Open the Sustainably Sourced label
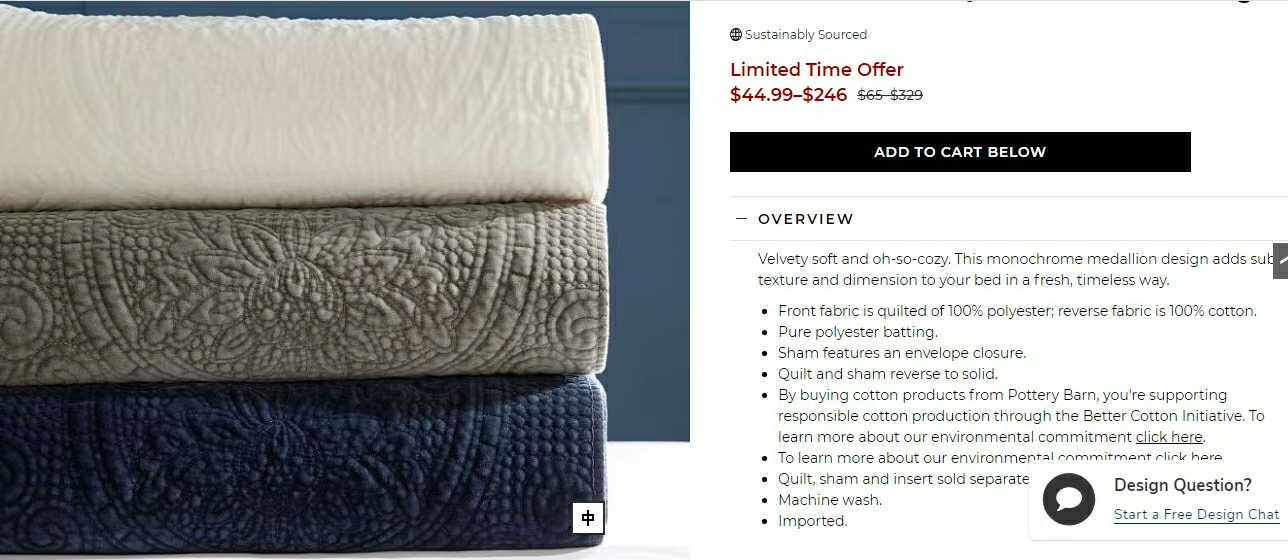Viewport: 1288px width, 560px height. click(806, 35)
